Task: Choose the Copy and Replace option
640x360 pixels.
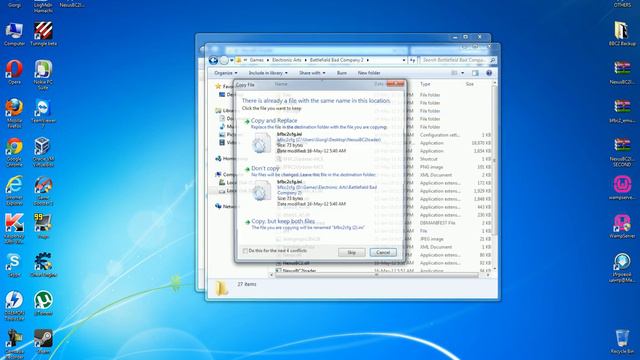Action: click(x=318, y=136)
